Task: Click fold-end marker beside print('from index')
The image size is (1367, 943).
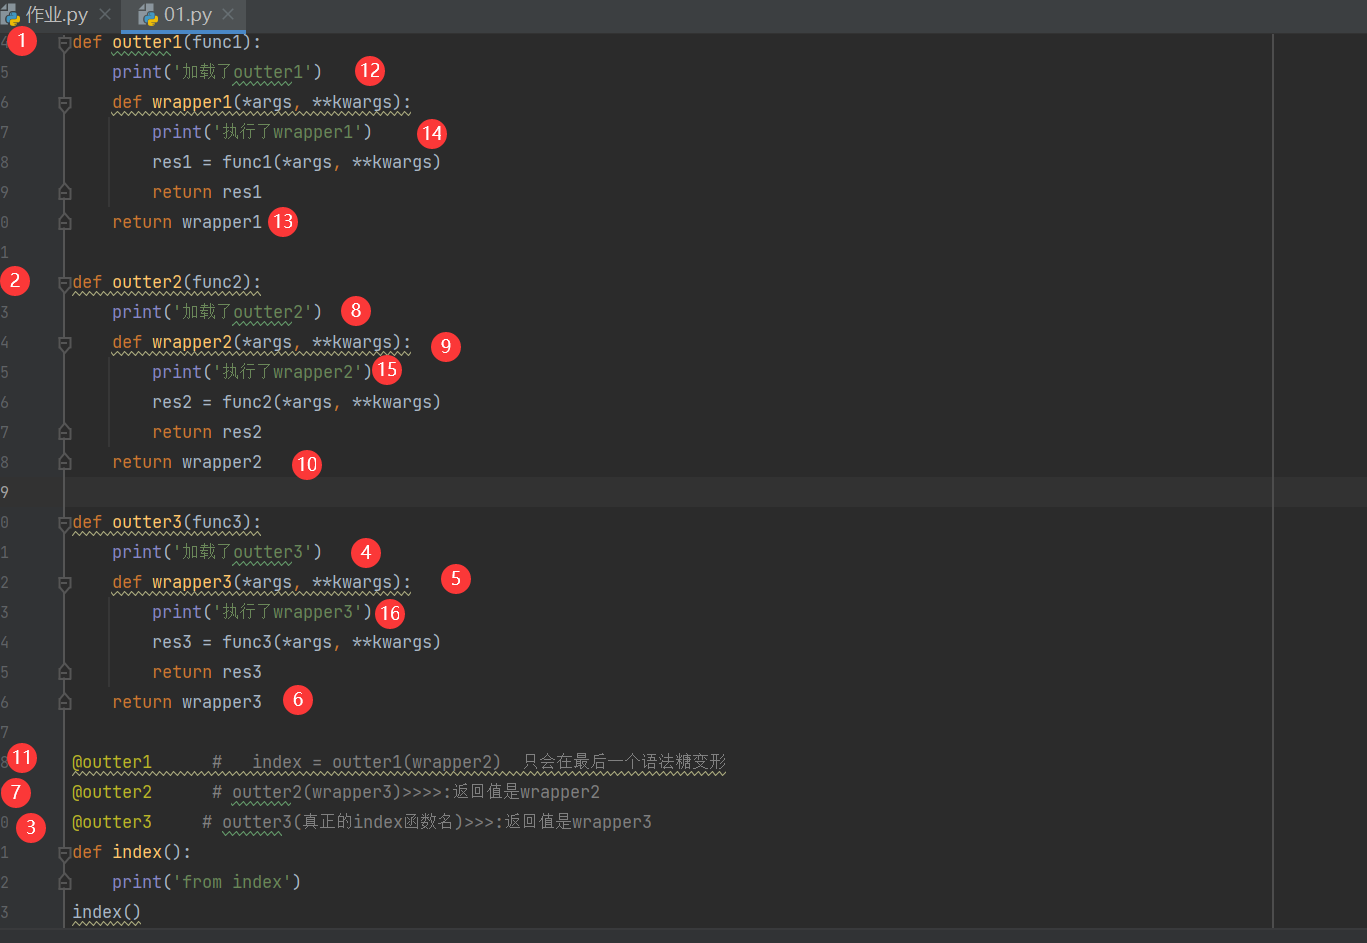Action: pyautogui.click(x=65, y=882)
